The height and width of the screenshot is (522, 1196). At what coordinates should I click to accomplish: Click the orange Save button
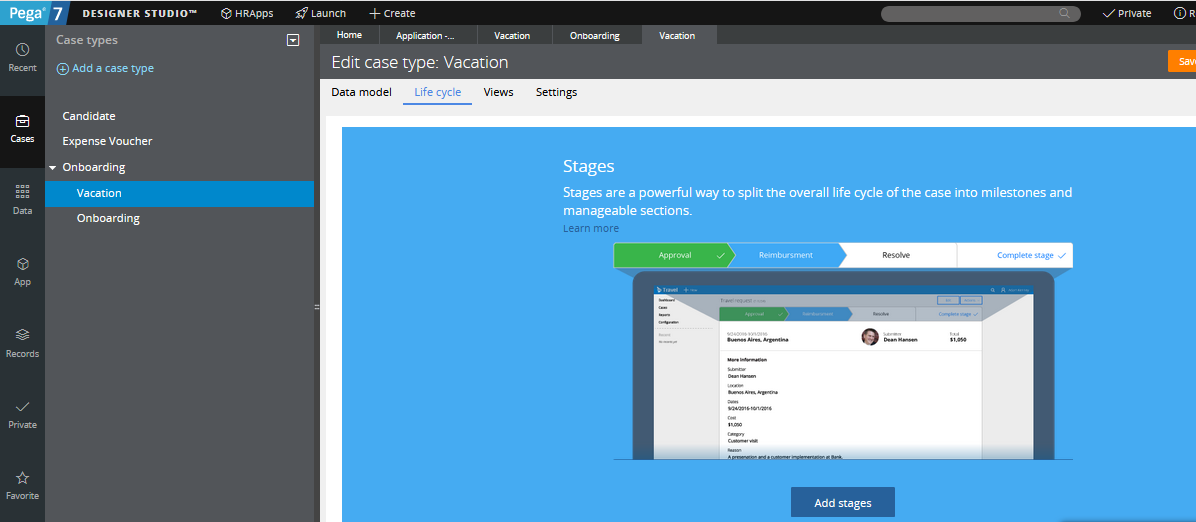1182,62
